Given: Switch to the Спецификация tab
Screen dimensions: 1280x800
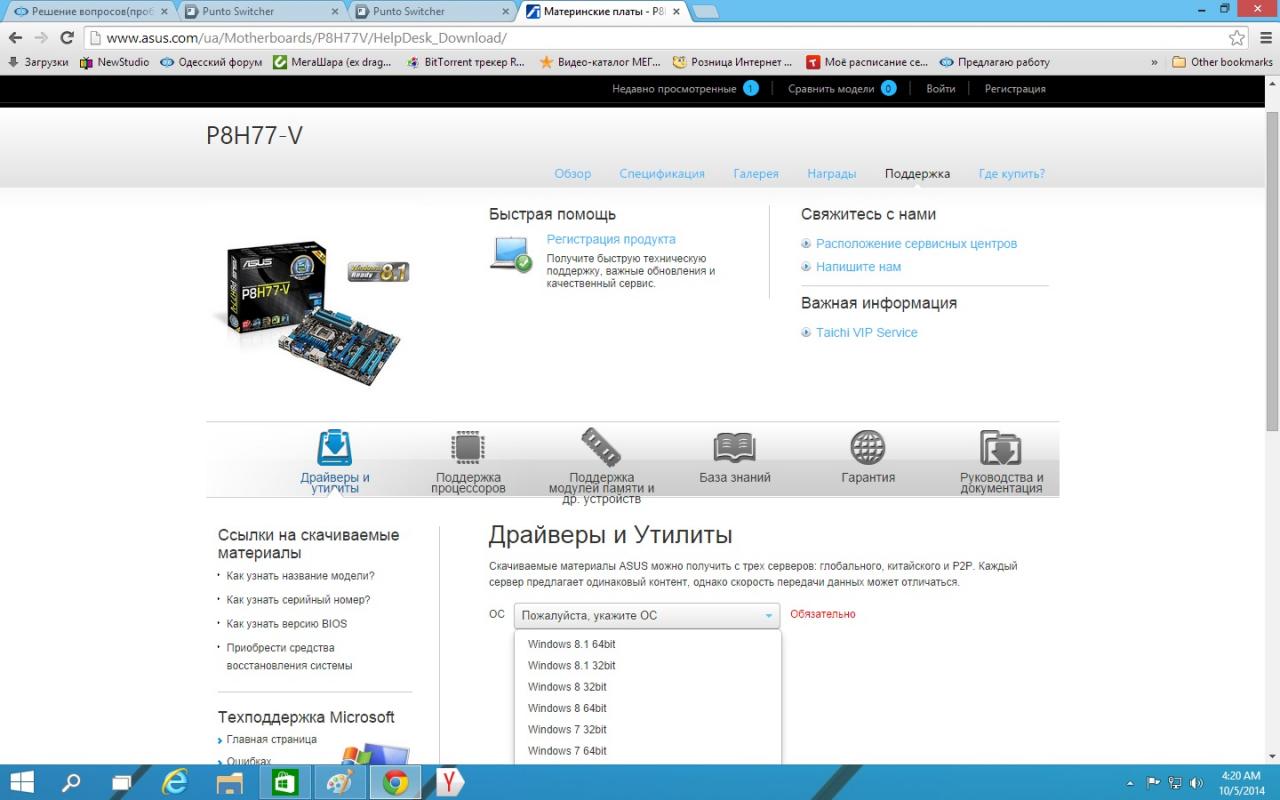Looking at the screenshot, I should [x=661, y=173].
